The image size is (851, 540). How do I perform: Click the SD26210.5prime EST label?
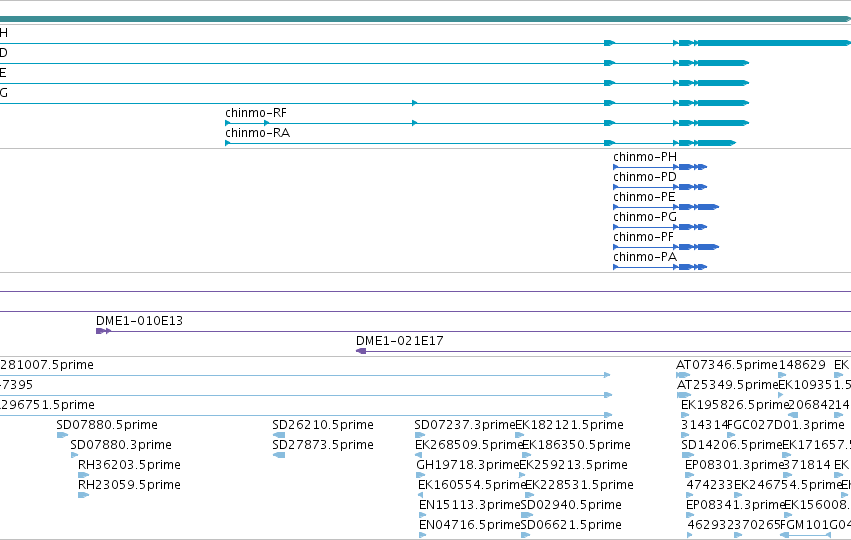pyautogui.click(x=323, y=425)
